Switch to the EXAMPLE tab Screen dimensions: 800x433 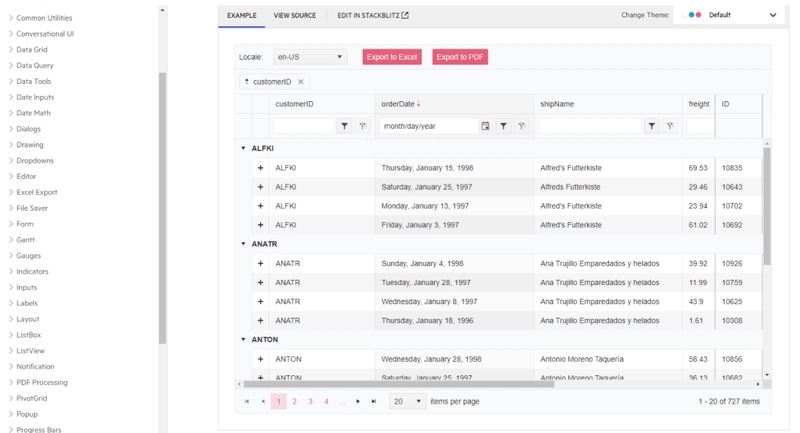[242, 15]
